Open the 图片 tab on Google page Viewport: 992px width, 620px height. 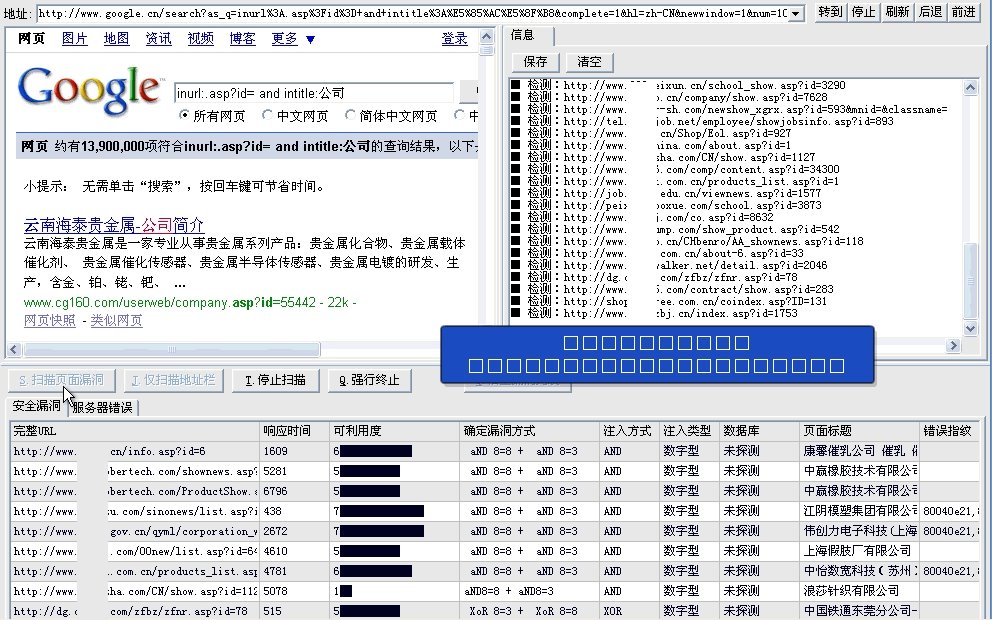pyautogui.click(x=75, y=39)
